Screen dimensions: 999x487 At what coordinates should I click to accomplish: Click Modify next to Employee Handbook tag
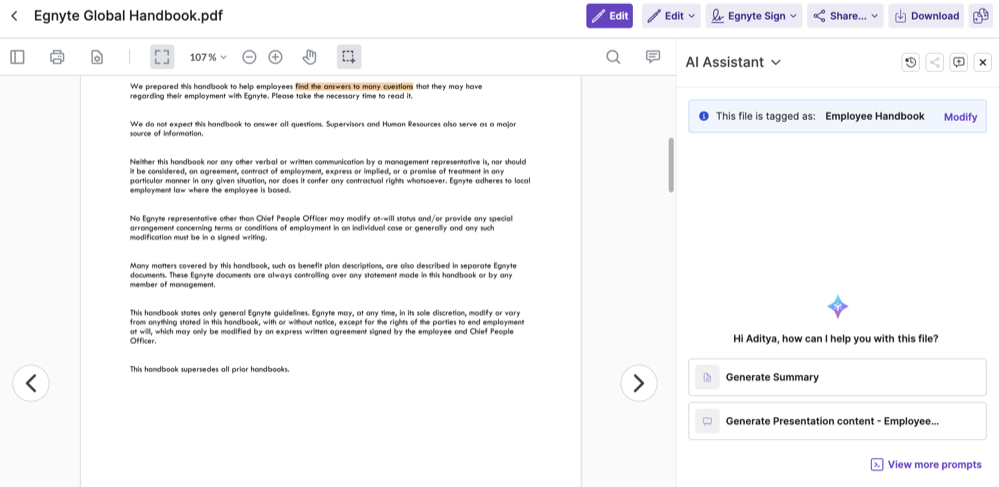tap(960, 117)
